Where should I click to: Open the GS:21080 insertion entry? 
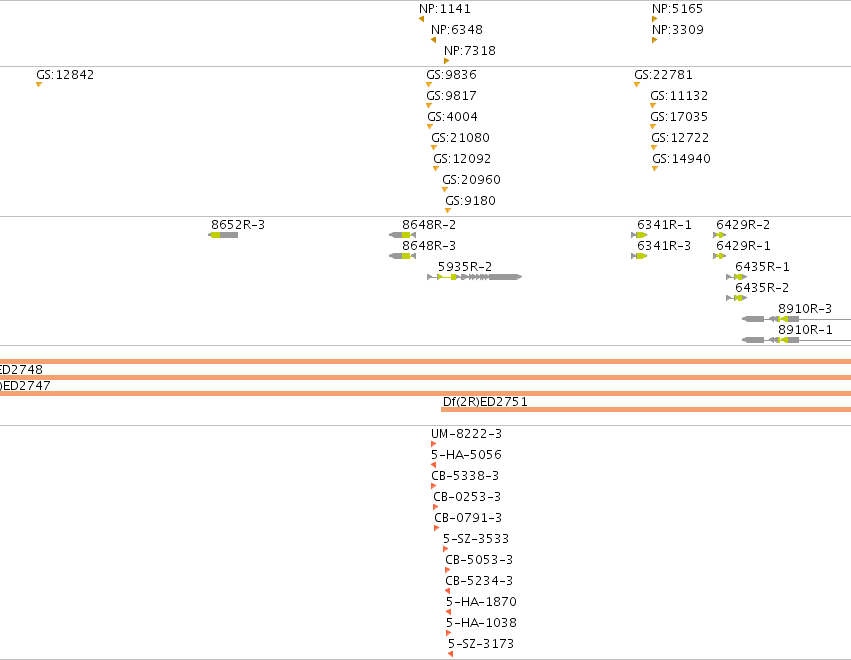(x=460, y=138)
